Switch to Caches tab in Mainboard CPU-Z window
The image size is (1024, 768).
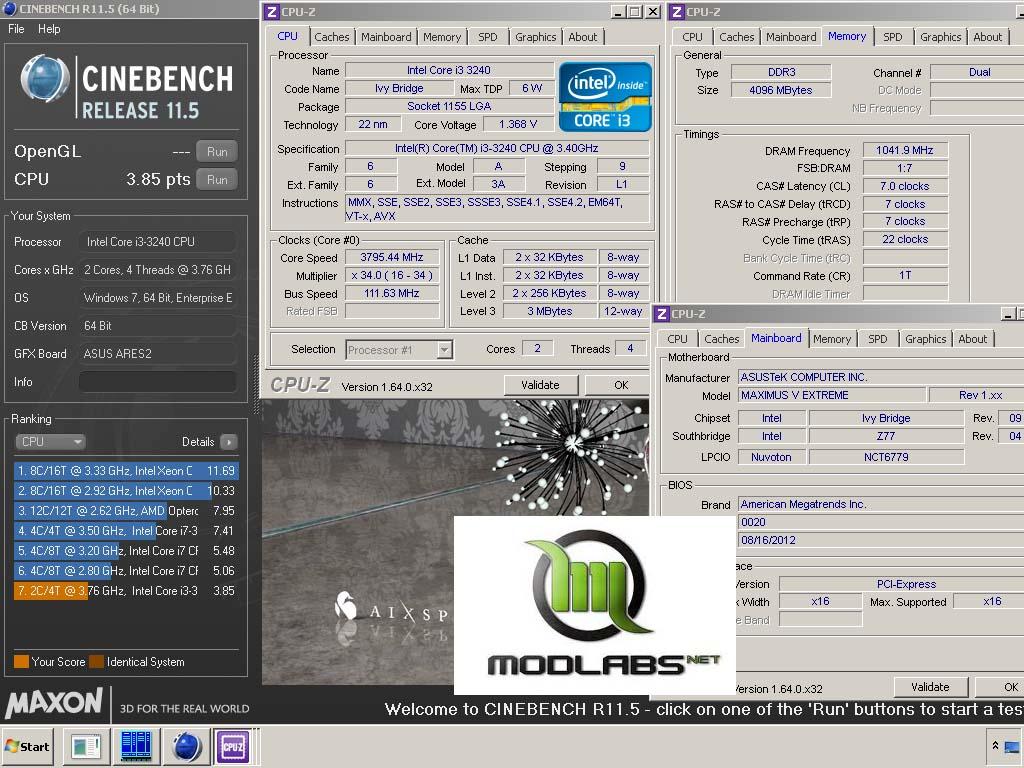click(722, 339)
